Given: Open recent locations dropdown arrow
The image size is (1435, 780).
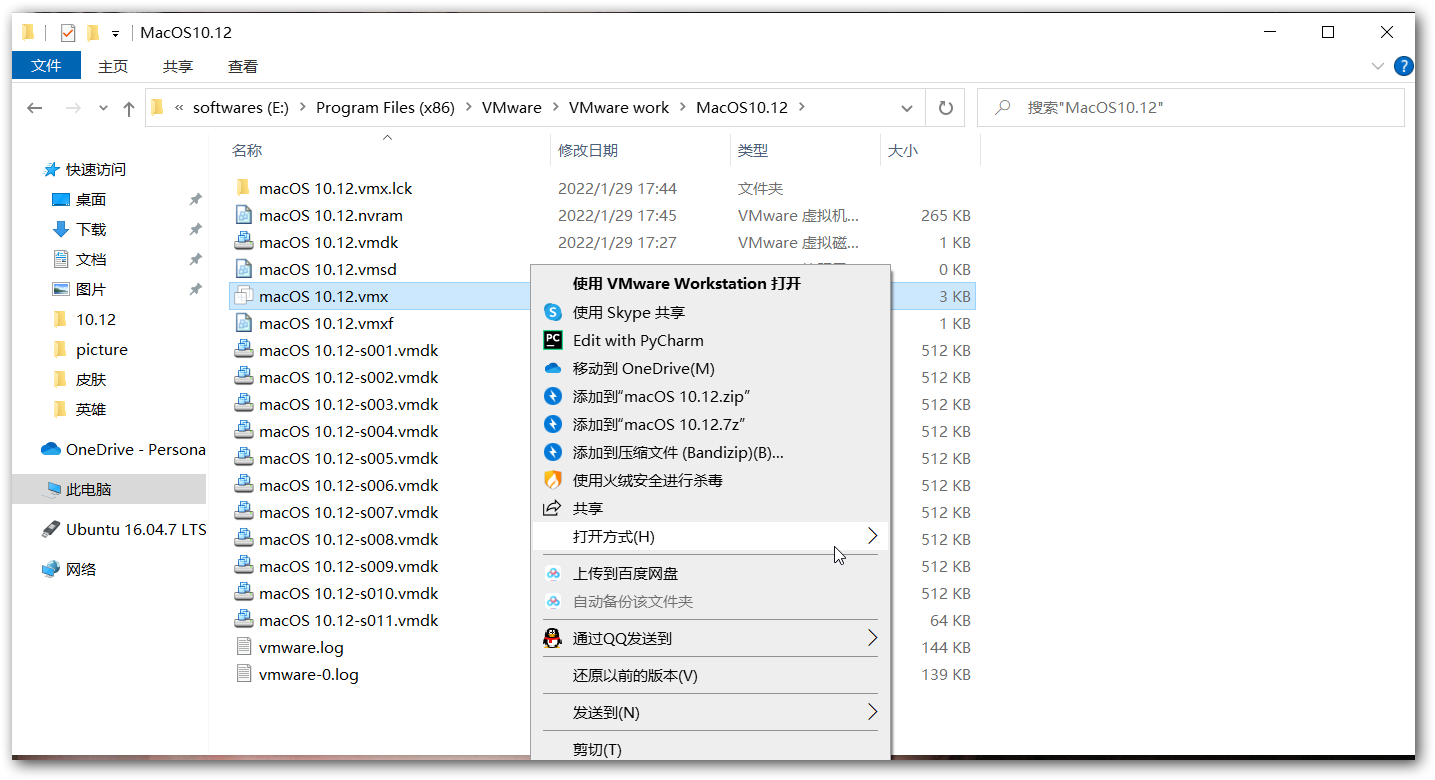Looking at the screenshot, I should tap(103, 108).
